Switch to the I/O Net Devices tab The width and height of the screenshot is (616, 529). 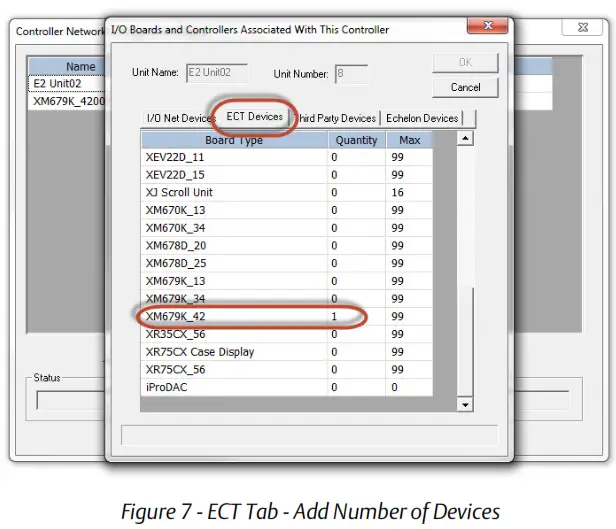[x=178, y=118]
